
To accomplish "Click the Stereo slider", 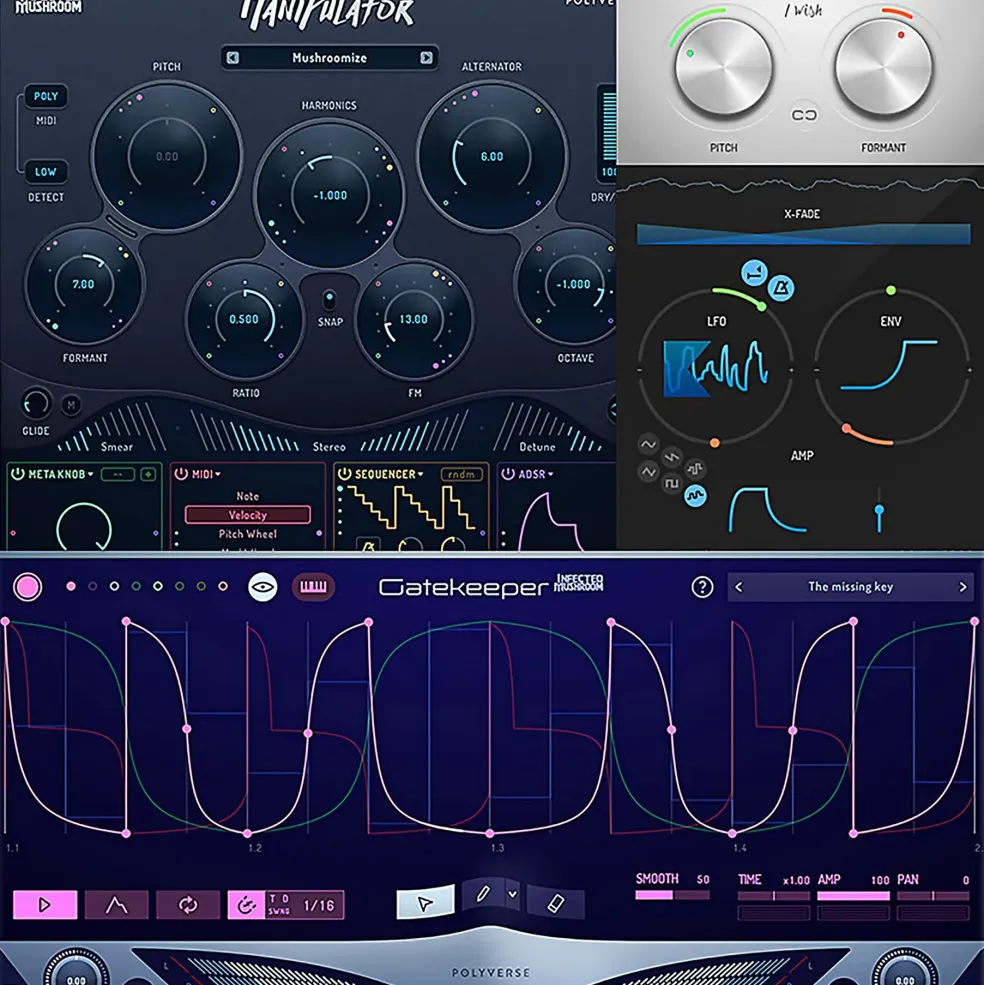I will (330, 429).
